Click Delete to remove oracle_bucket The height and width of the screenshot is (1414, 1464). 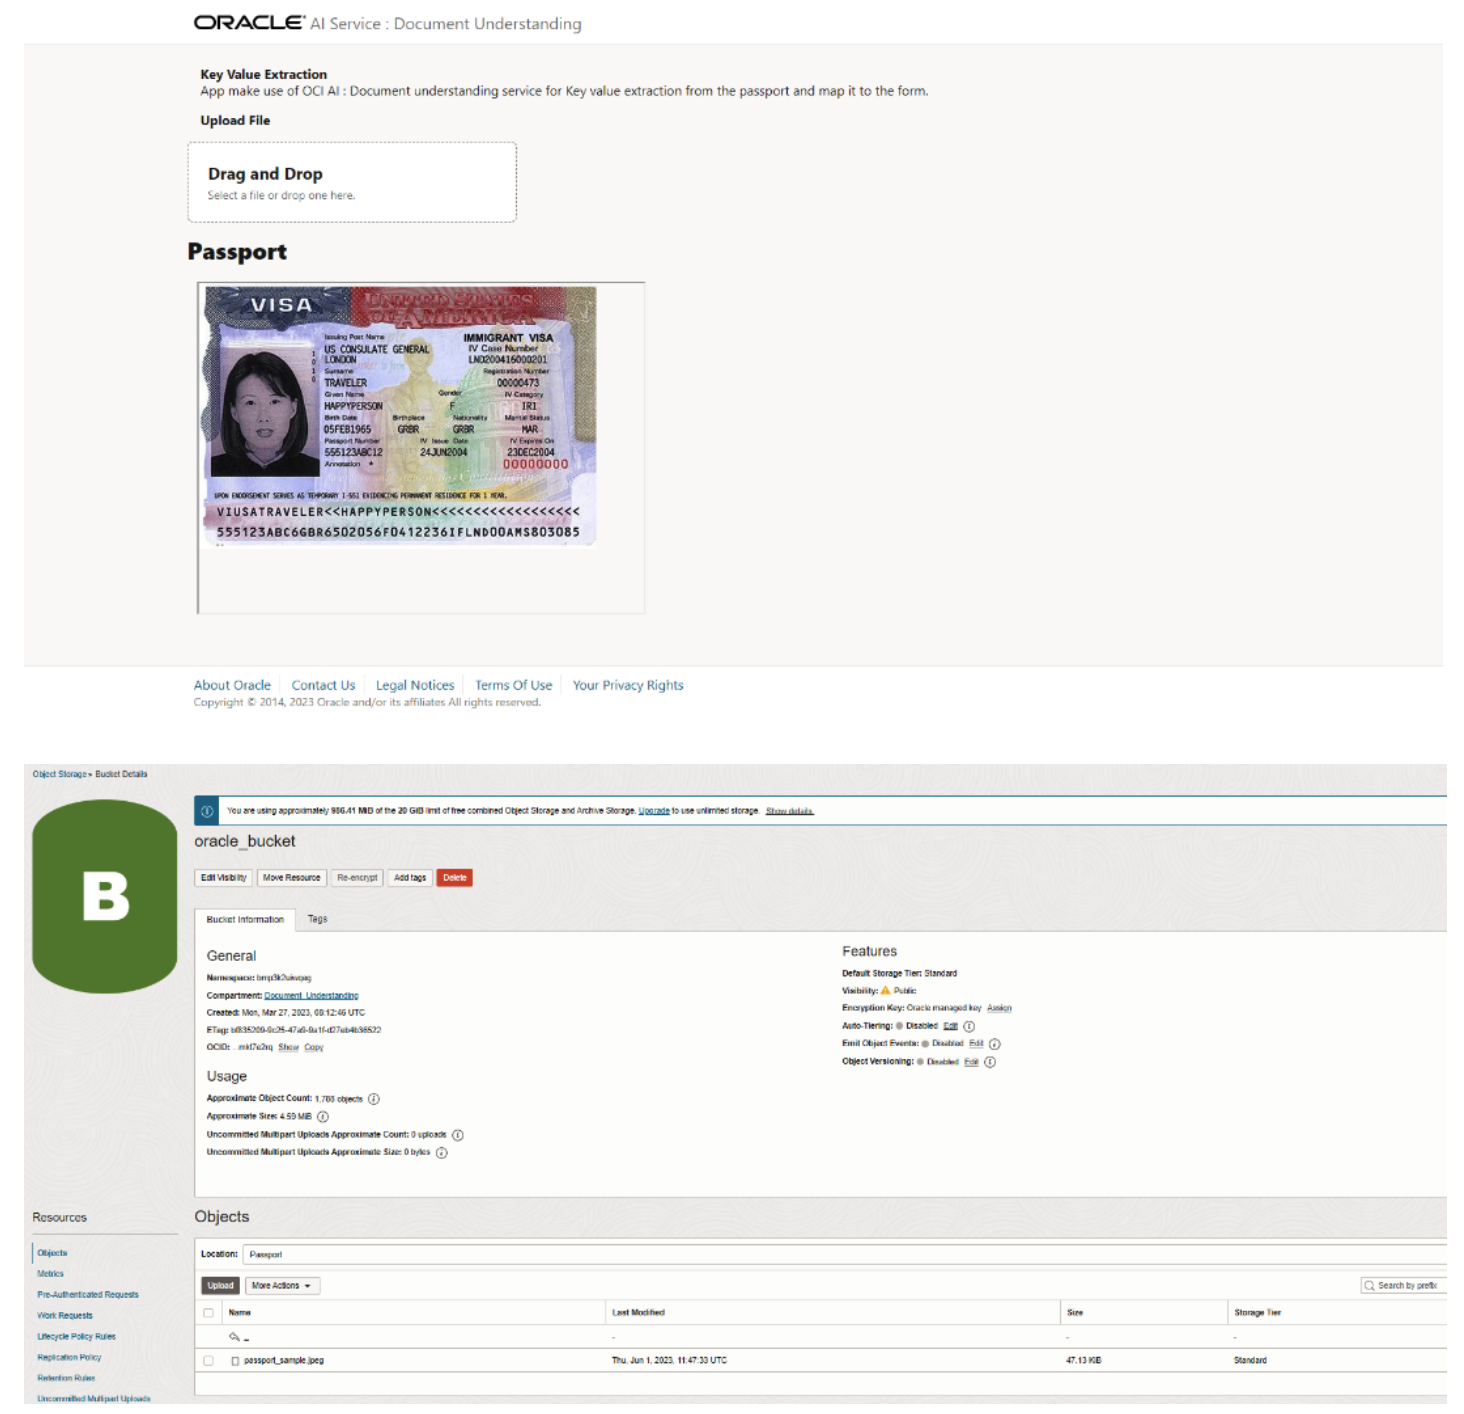[452, 877]
